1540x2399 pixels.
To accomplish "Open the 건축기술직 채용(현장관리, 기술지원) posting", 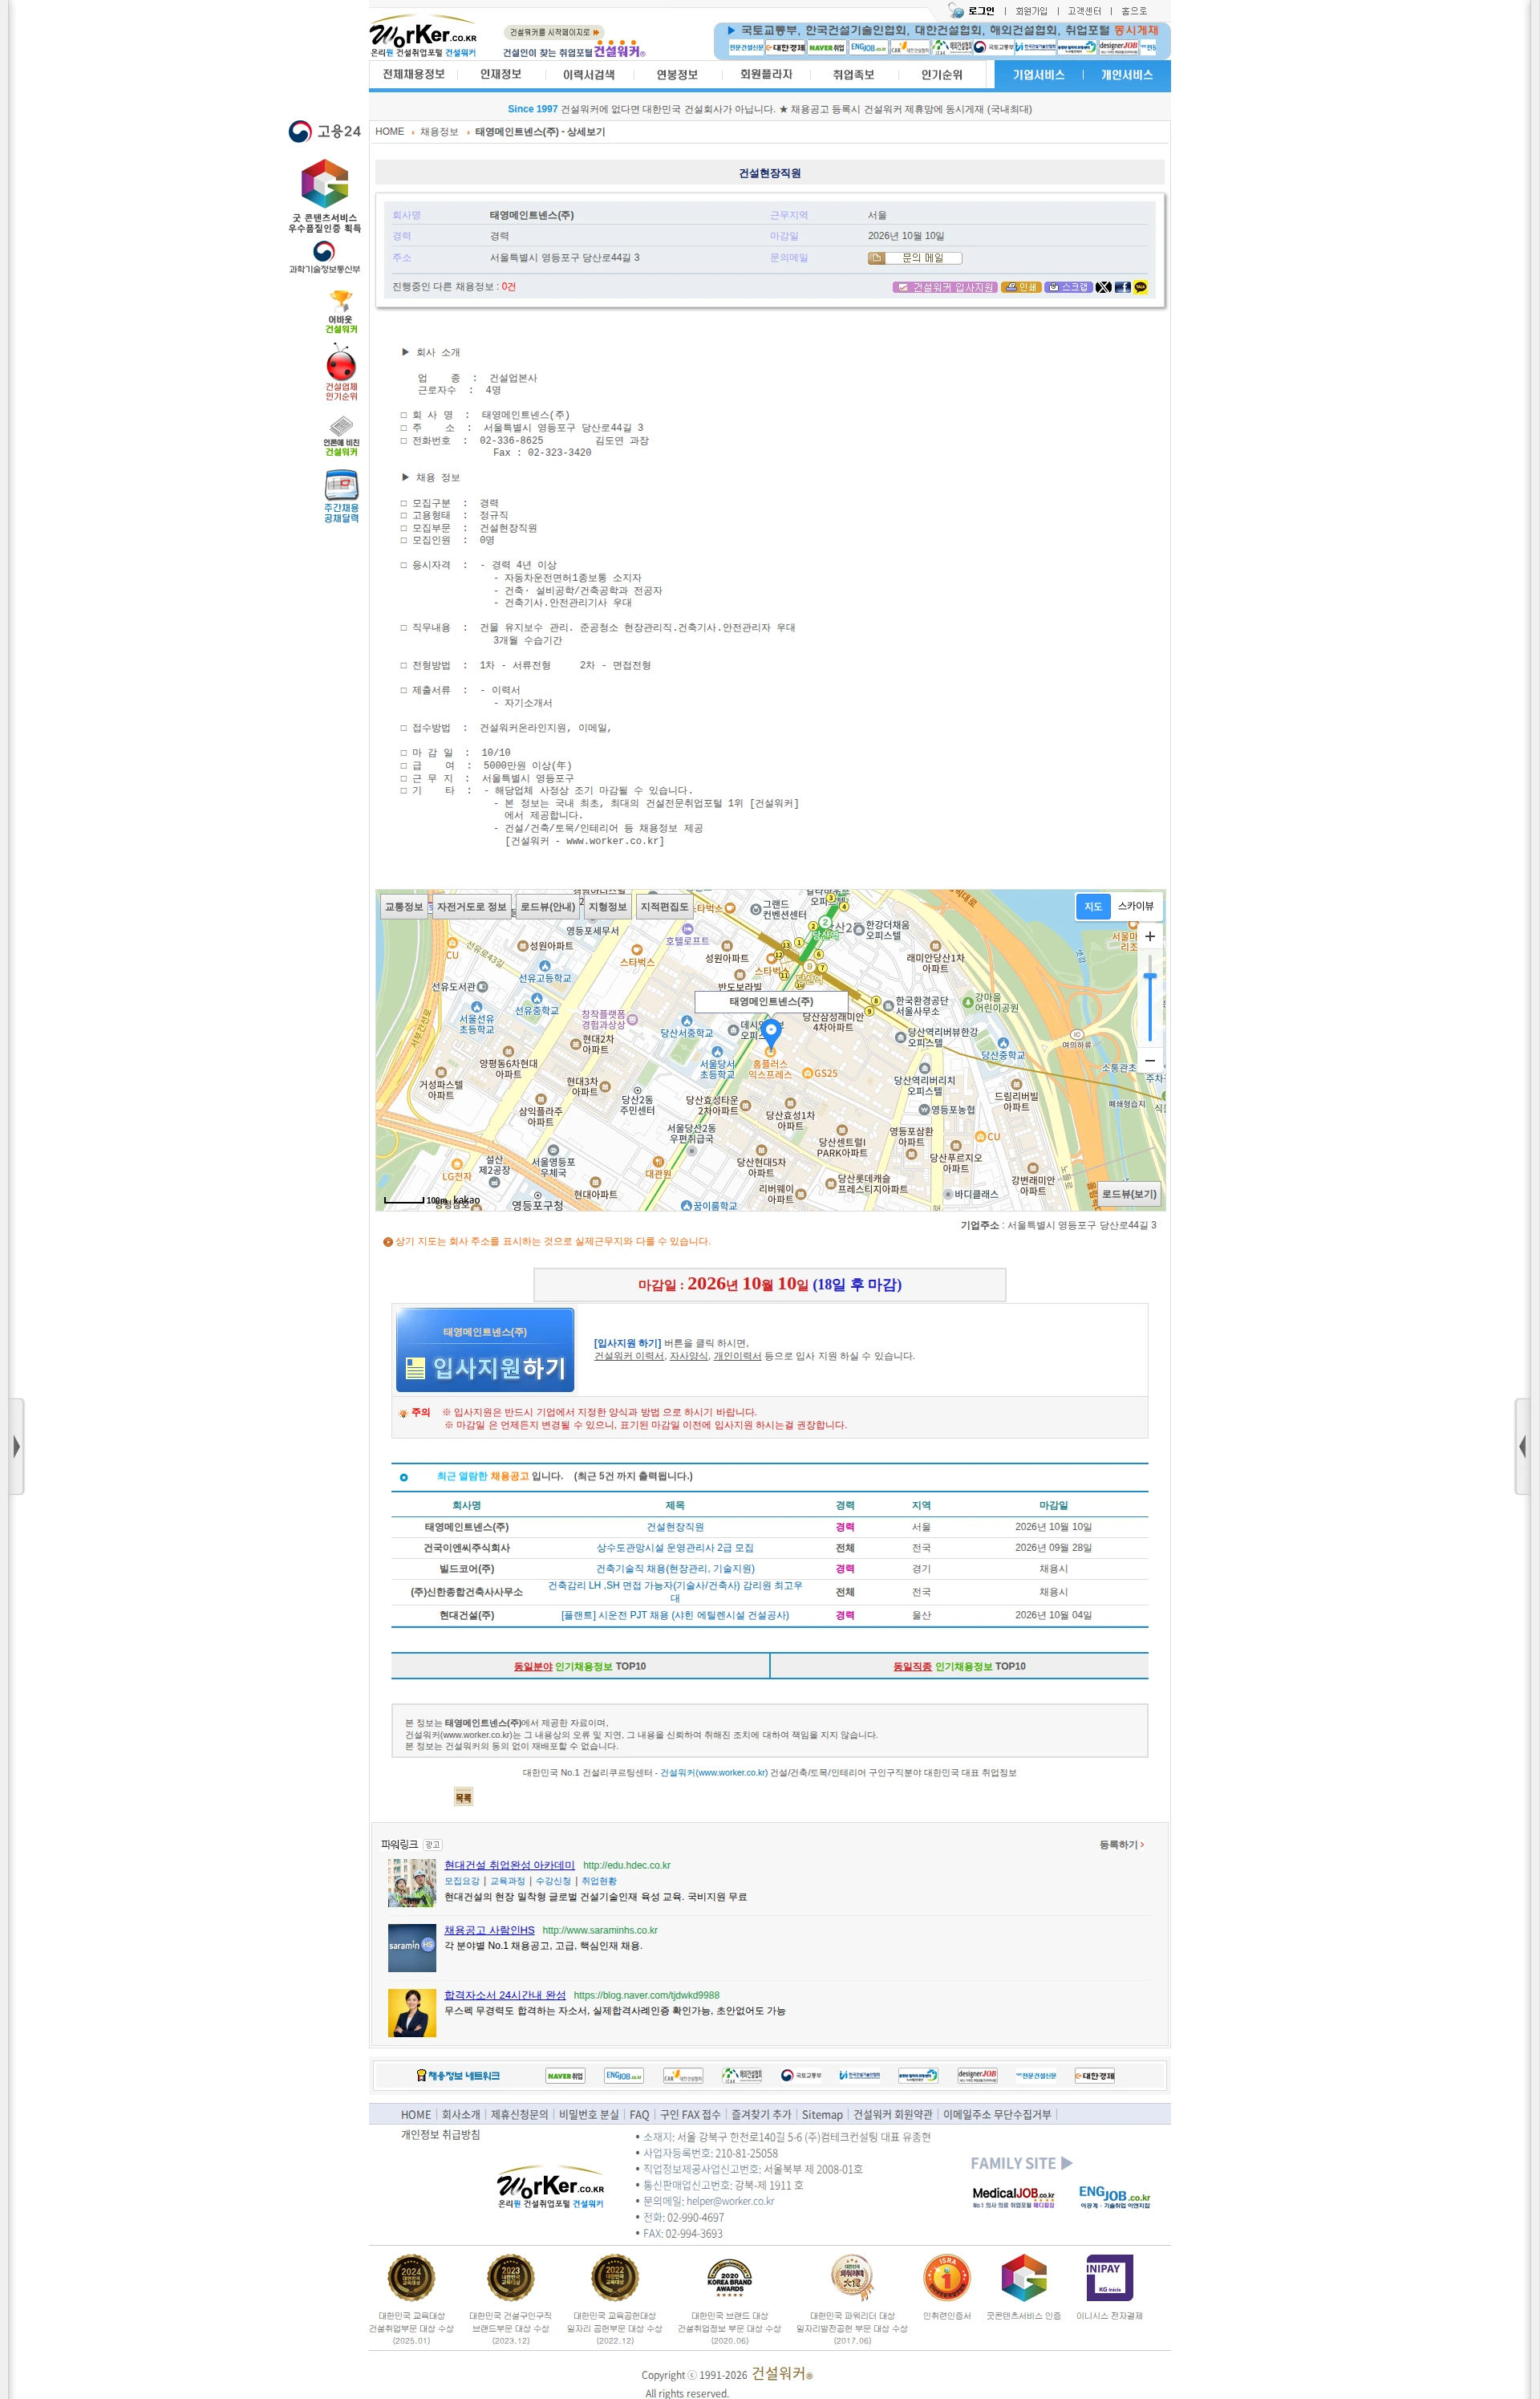I will (675, 1569).
